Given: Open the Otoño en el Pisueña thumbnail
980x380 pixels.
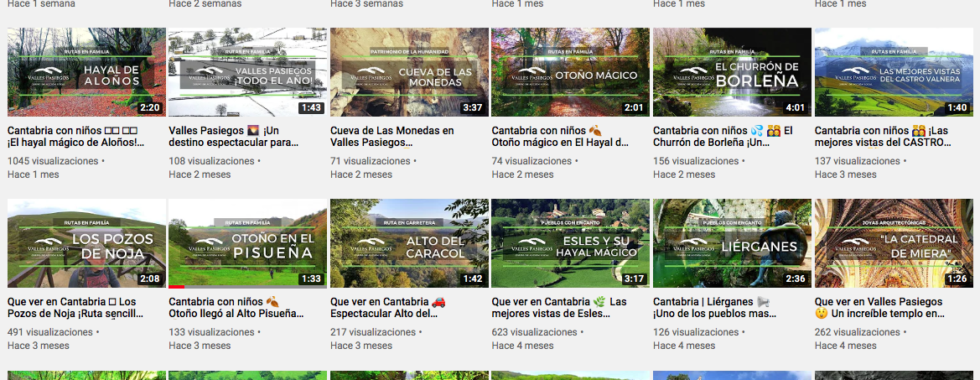Looking at the screenshot, I should tap(248, 243).
